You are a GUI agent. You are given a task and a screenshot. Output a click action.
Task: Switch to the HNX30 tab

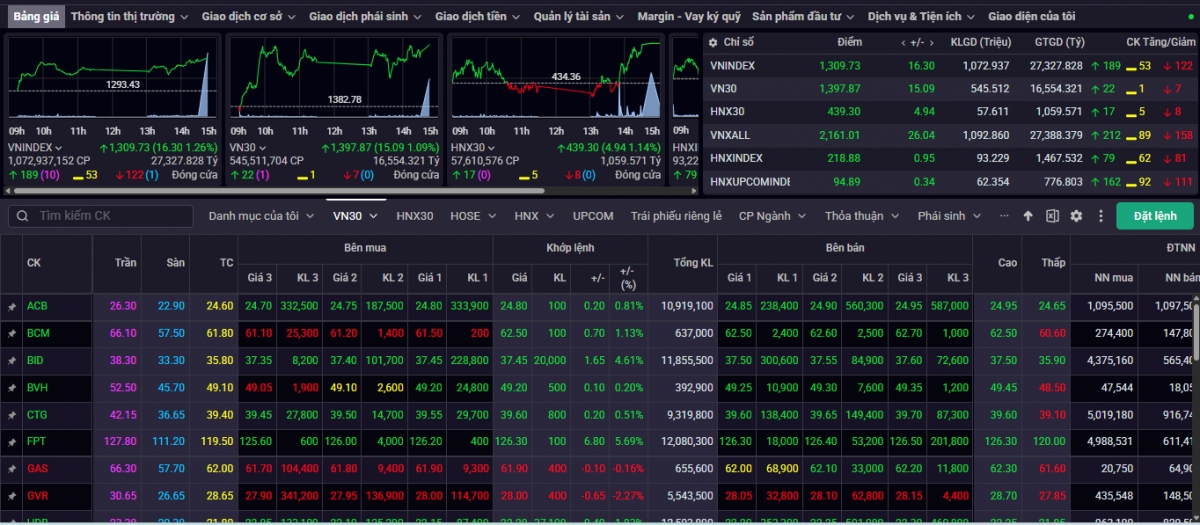coord(414,216)
